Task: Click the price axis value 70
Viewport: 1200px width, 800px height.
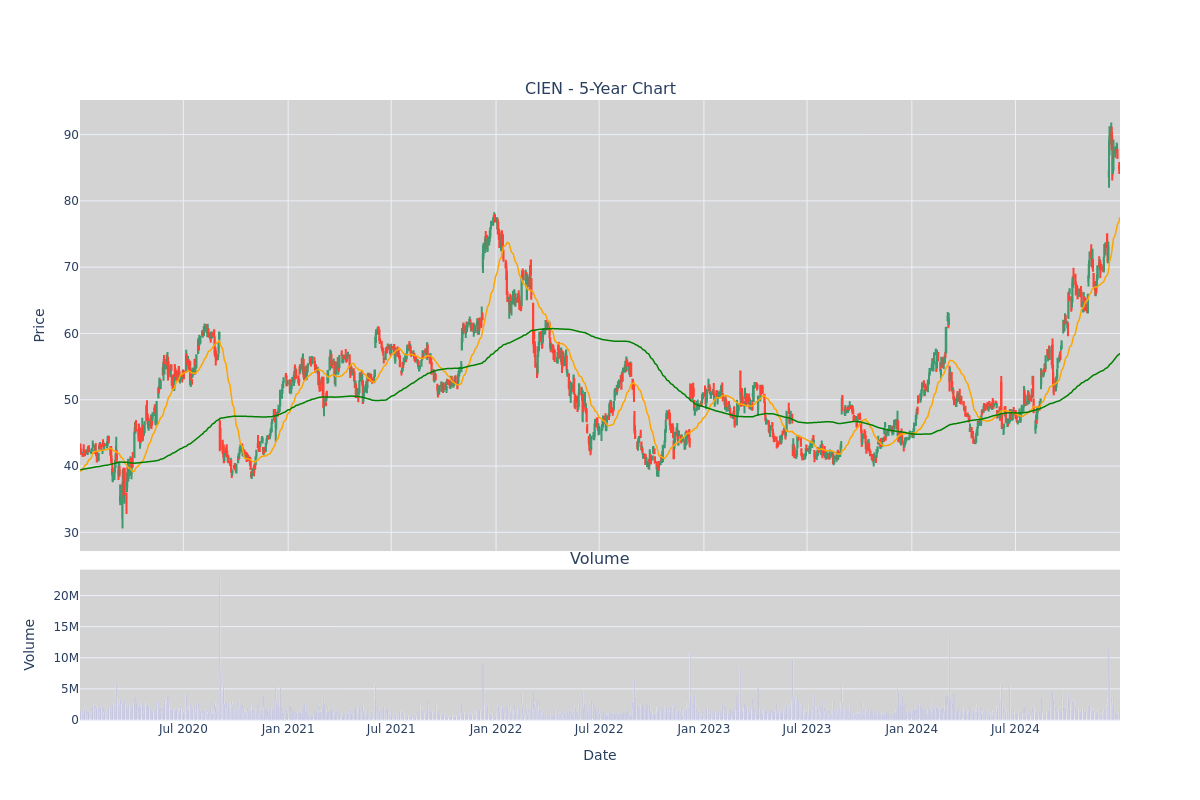Action: tap(71, 267)
